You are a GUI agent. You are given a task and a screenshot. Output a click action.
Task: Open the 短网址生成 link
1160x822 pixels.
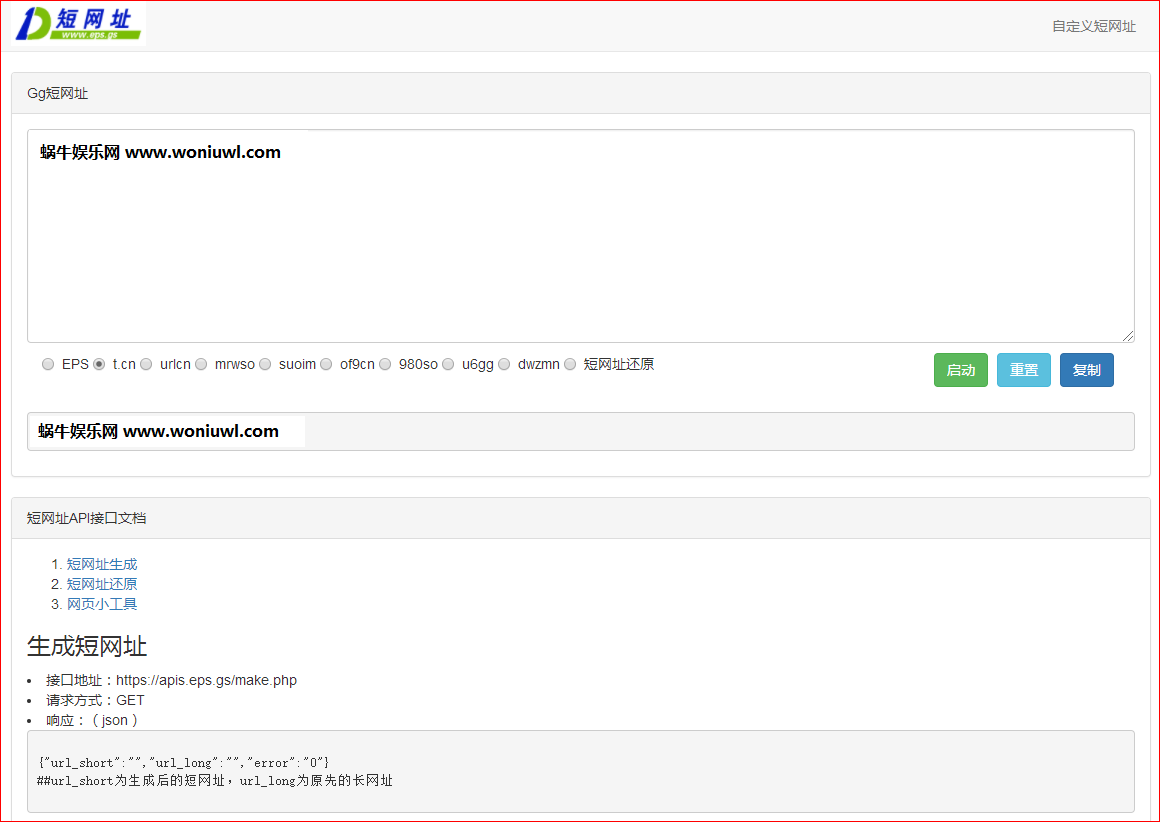tap(102, 564)
